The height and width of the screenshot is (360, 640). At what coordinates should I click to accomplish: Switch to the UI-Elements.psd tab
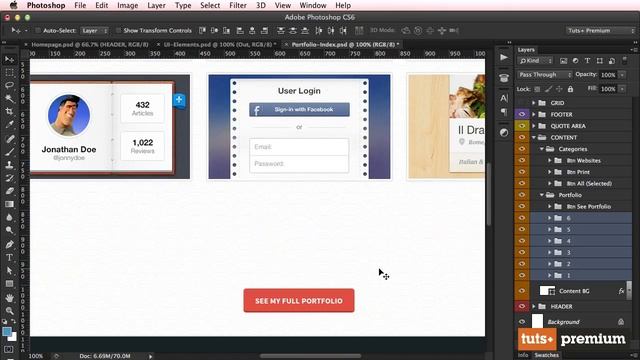point(220,44)
